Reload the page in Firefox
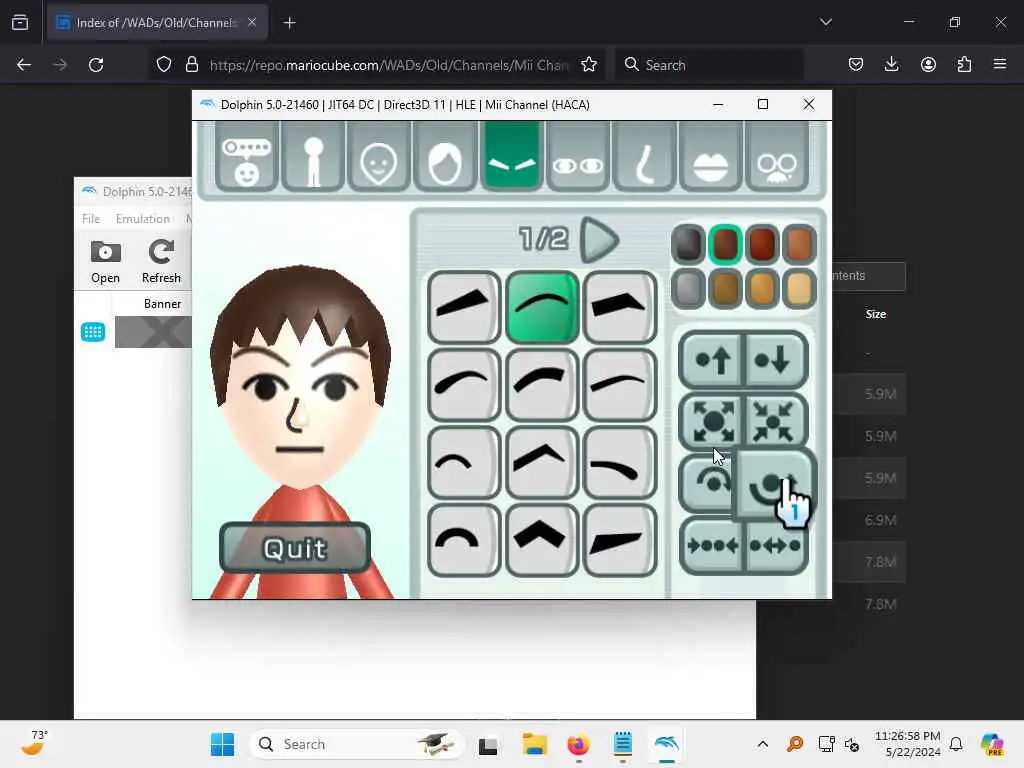 tap(96, 65)
